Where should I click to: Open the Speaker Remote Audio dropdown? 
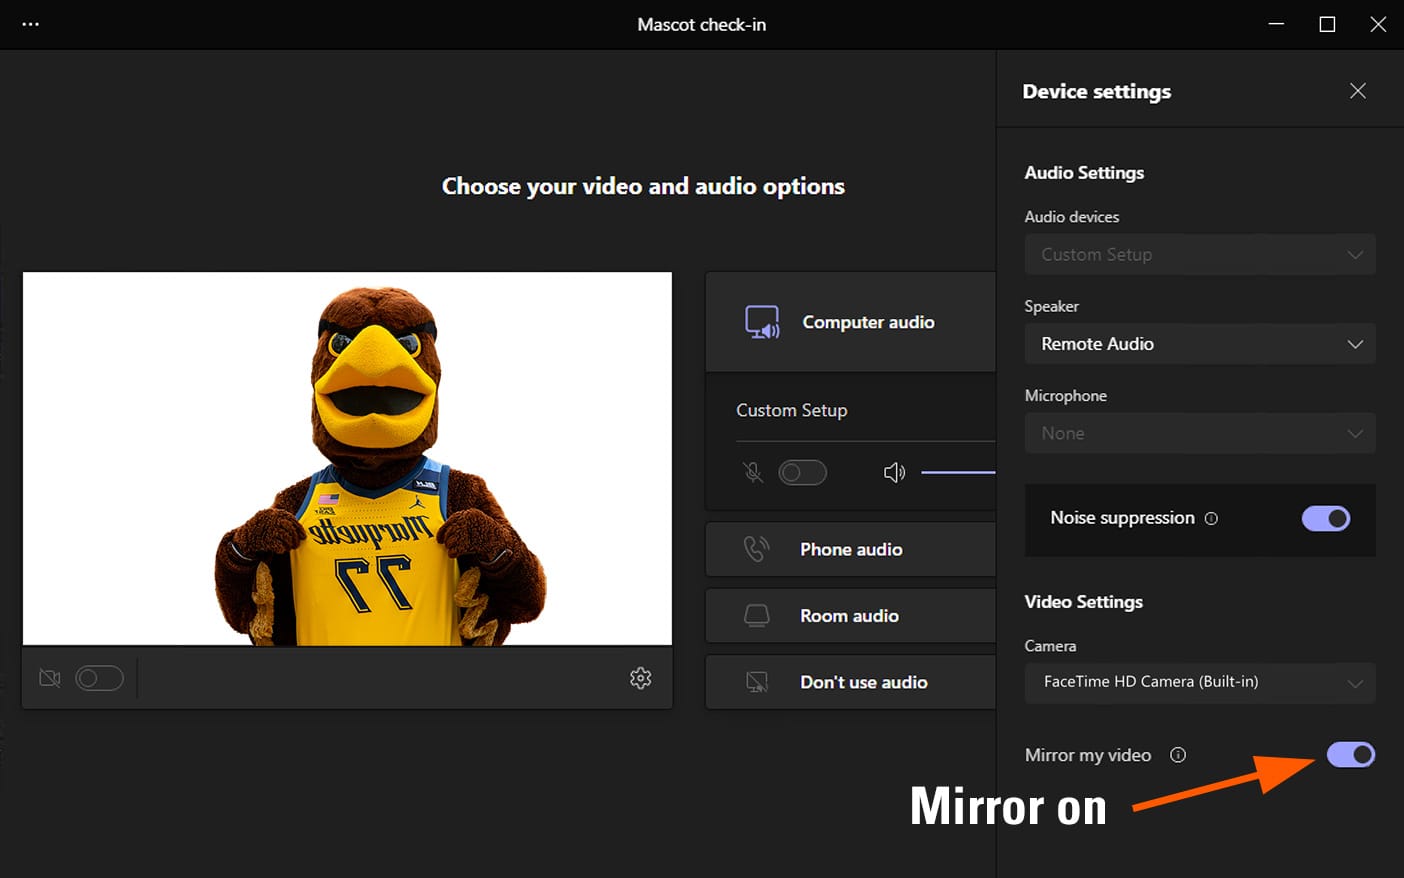1199,344
